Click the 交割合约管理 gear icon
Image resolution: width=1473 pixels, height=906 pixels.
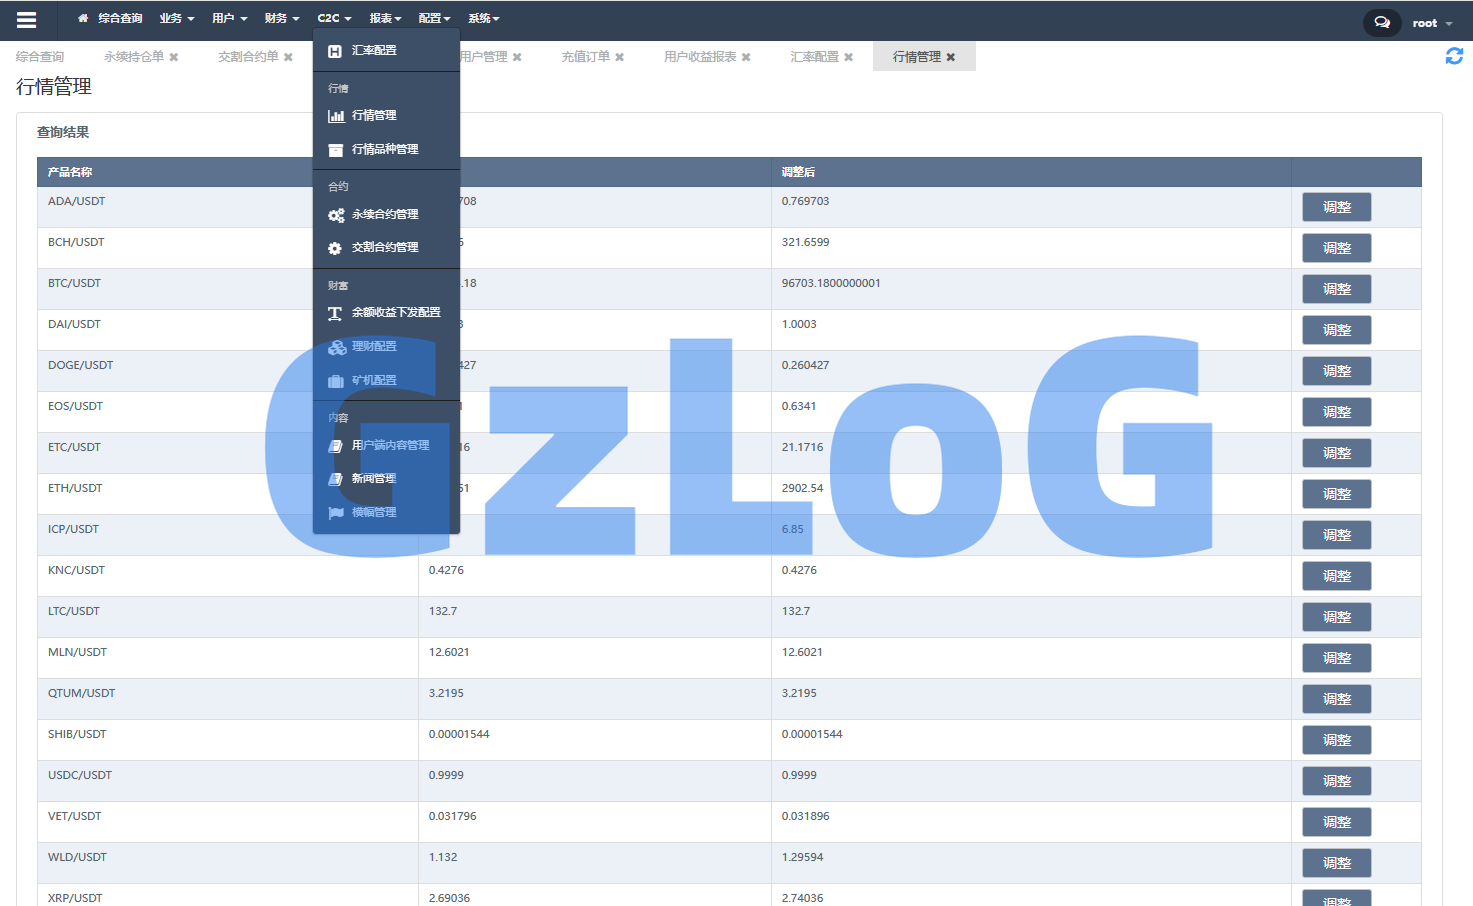point(335,248)
